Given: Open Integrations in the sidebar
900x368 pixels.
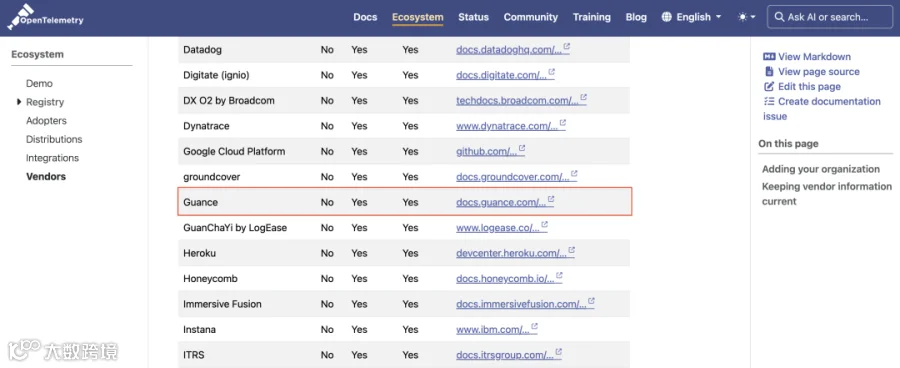Looking at the screenshot, I should click(x=52, y=158).
